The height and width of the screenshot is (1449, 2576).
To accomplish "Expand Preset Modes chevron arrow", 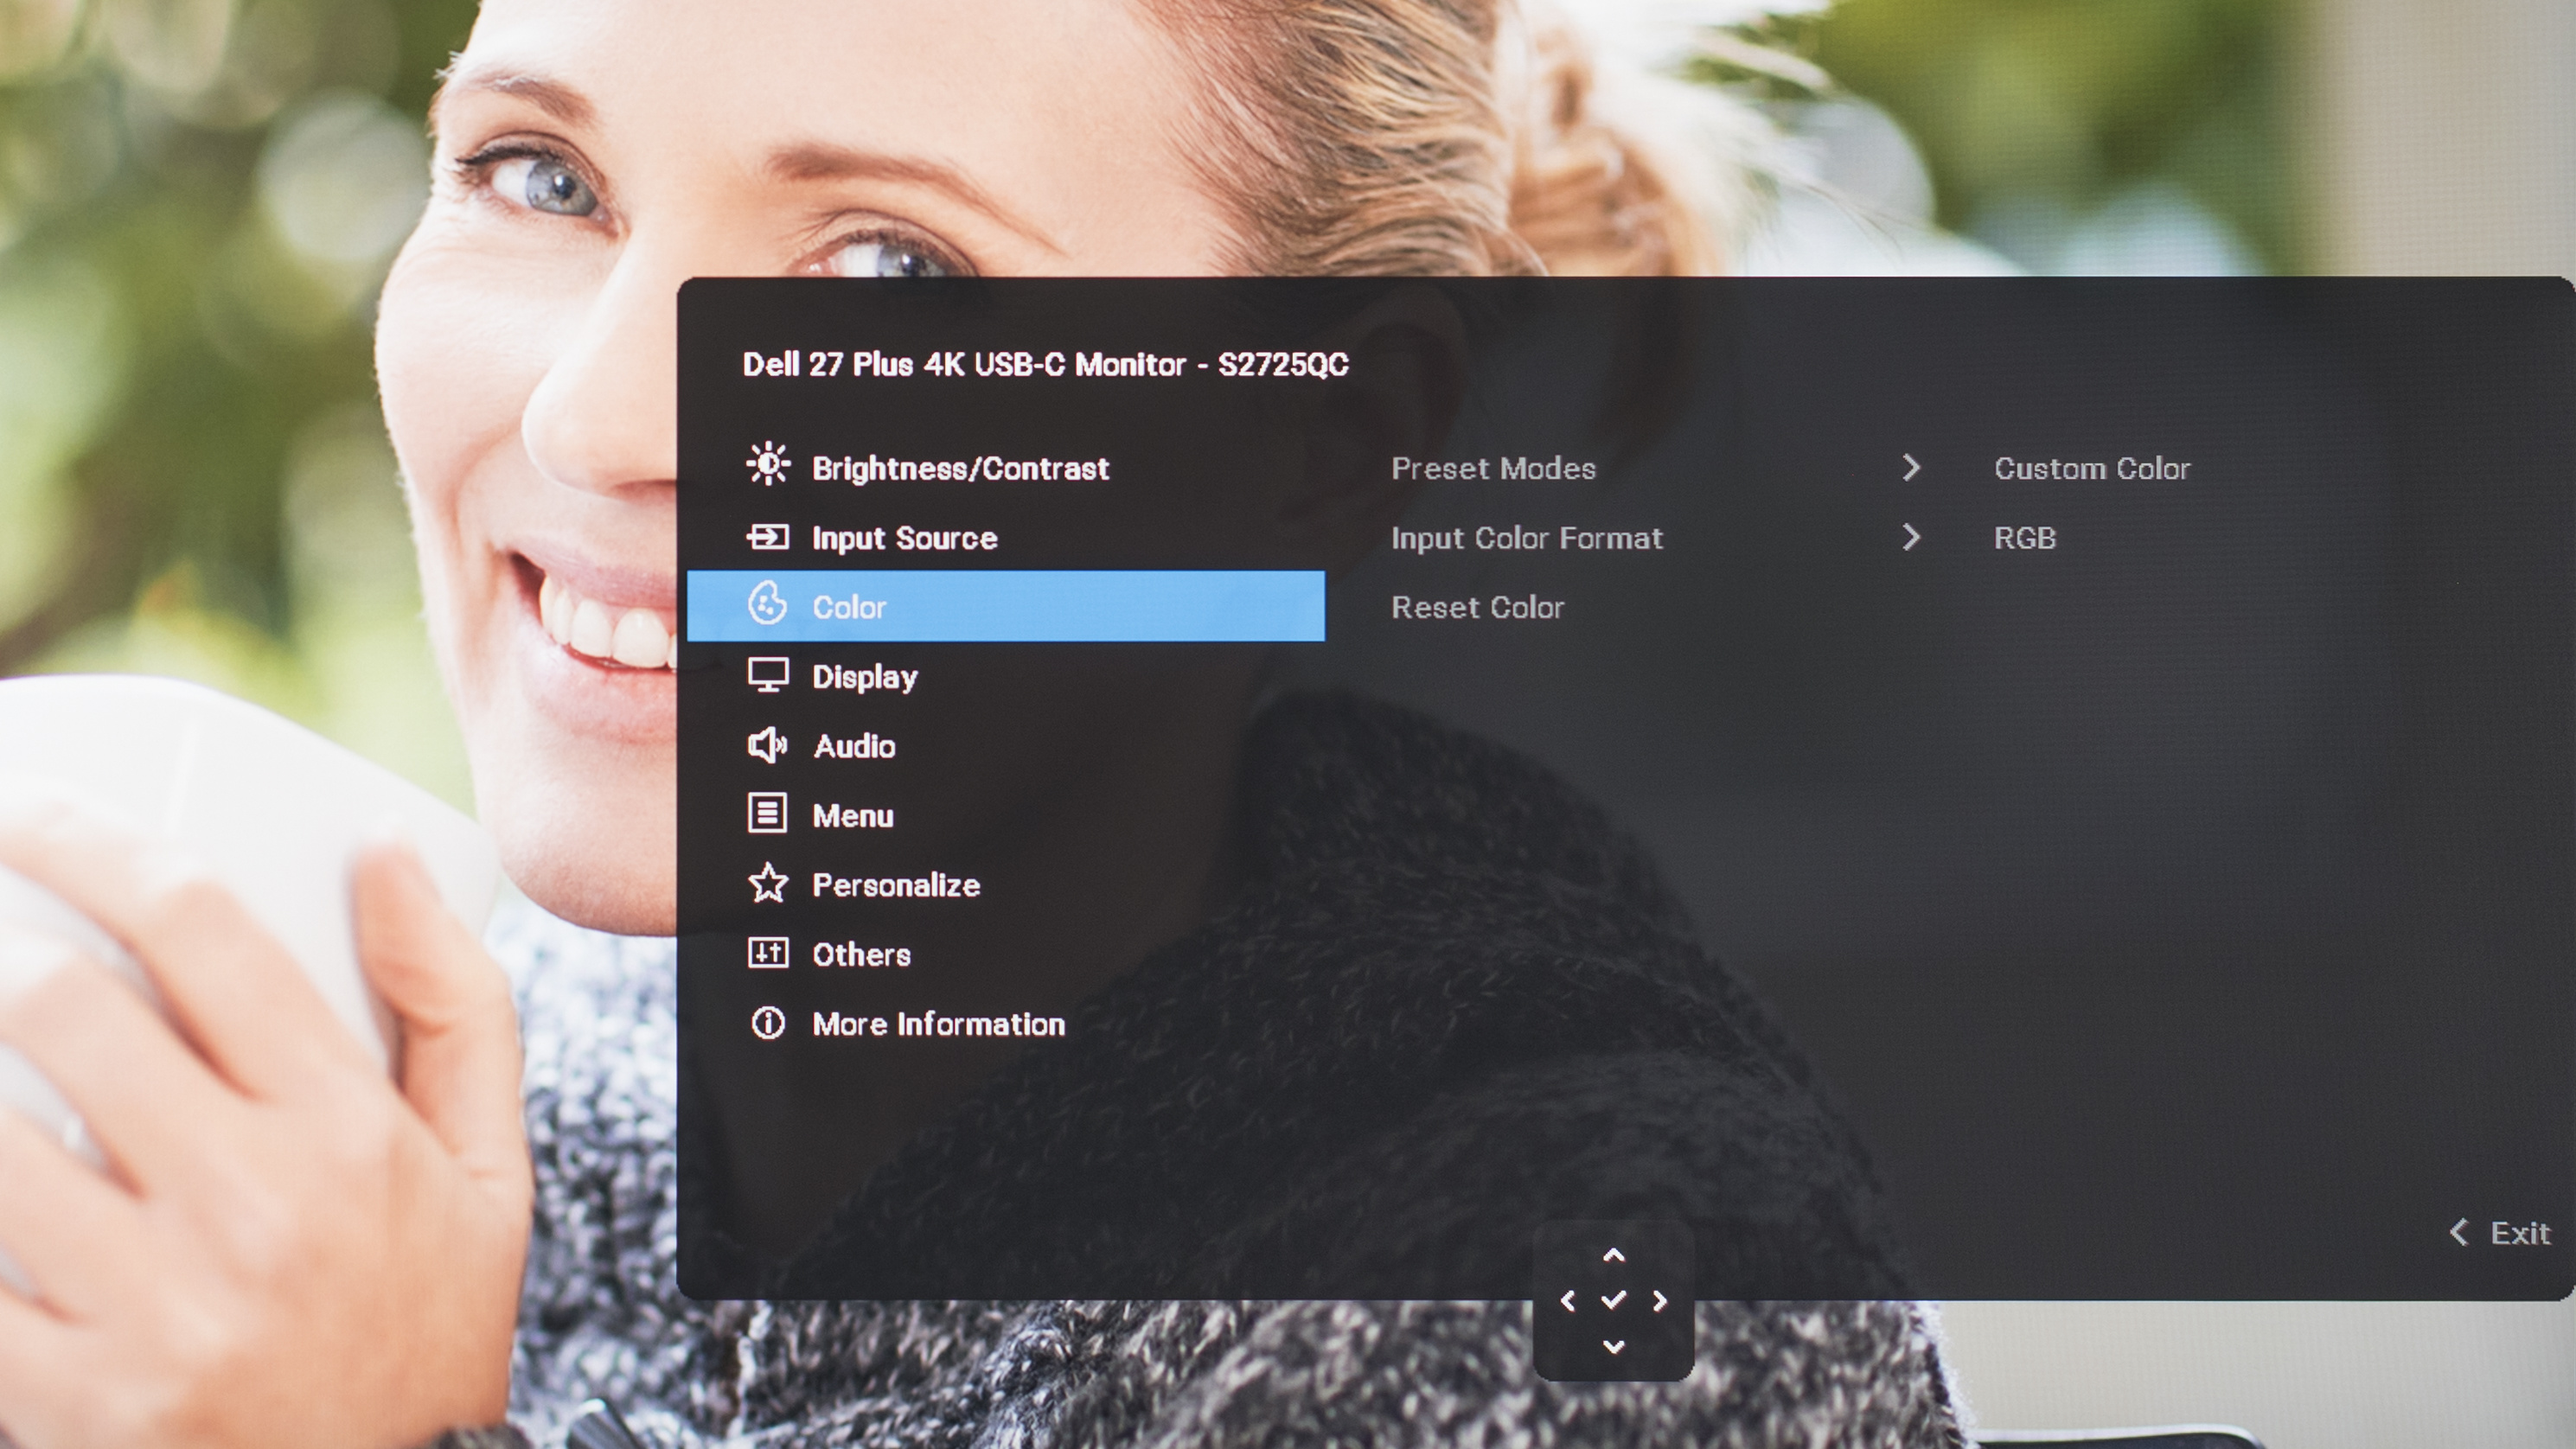I will tap(1911, 468).
